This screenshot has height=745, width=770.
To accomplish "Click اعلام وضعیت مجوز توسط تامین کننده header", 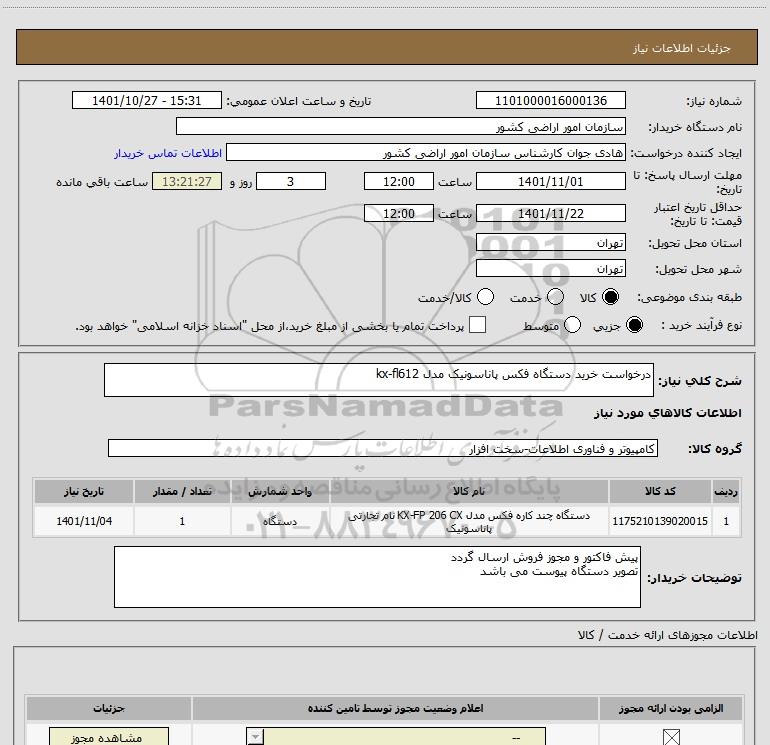I will (x=395, y=708).
